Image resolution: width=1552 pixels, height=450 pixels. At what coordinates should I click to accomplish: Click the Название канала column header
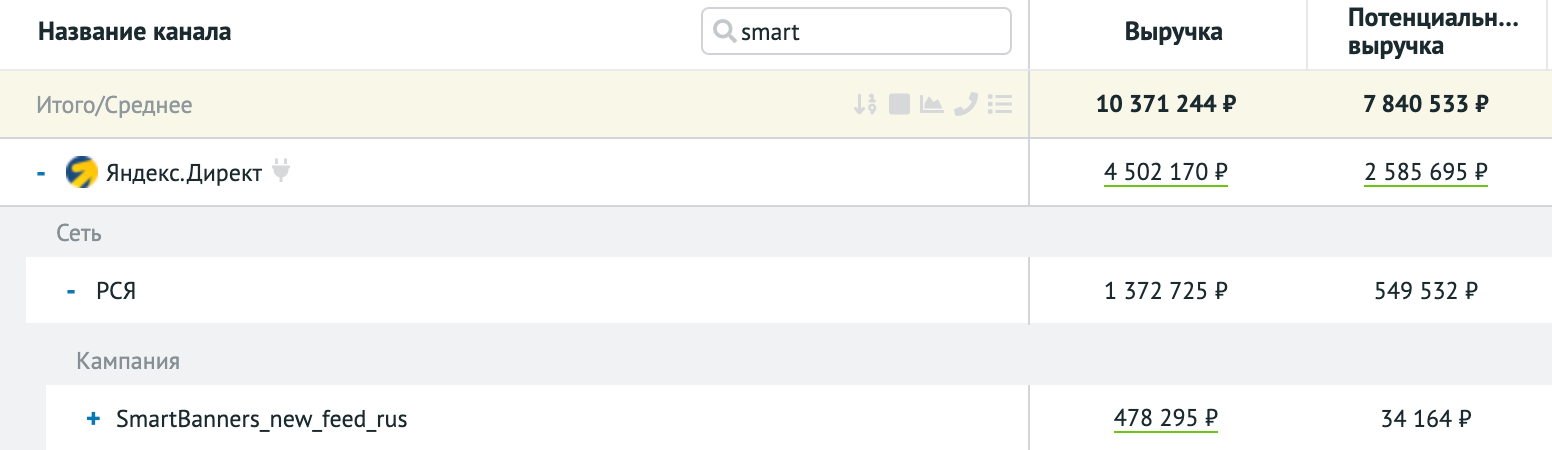pyautogui.click(x=134, y=33)
